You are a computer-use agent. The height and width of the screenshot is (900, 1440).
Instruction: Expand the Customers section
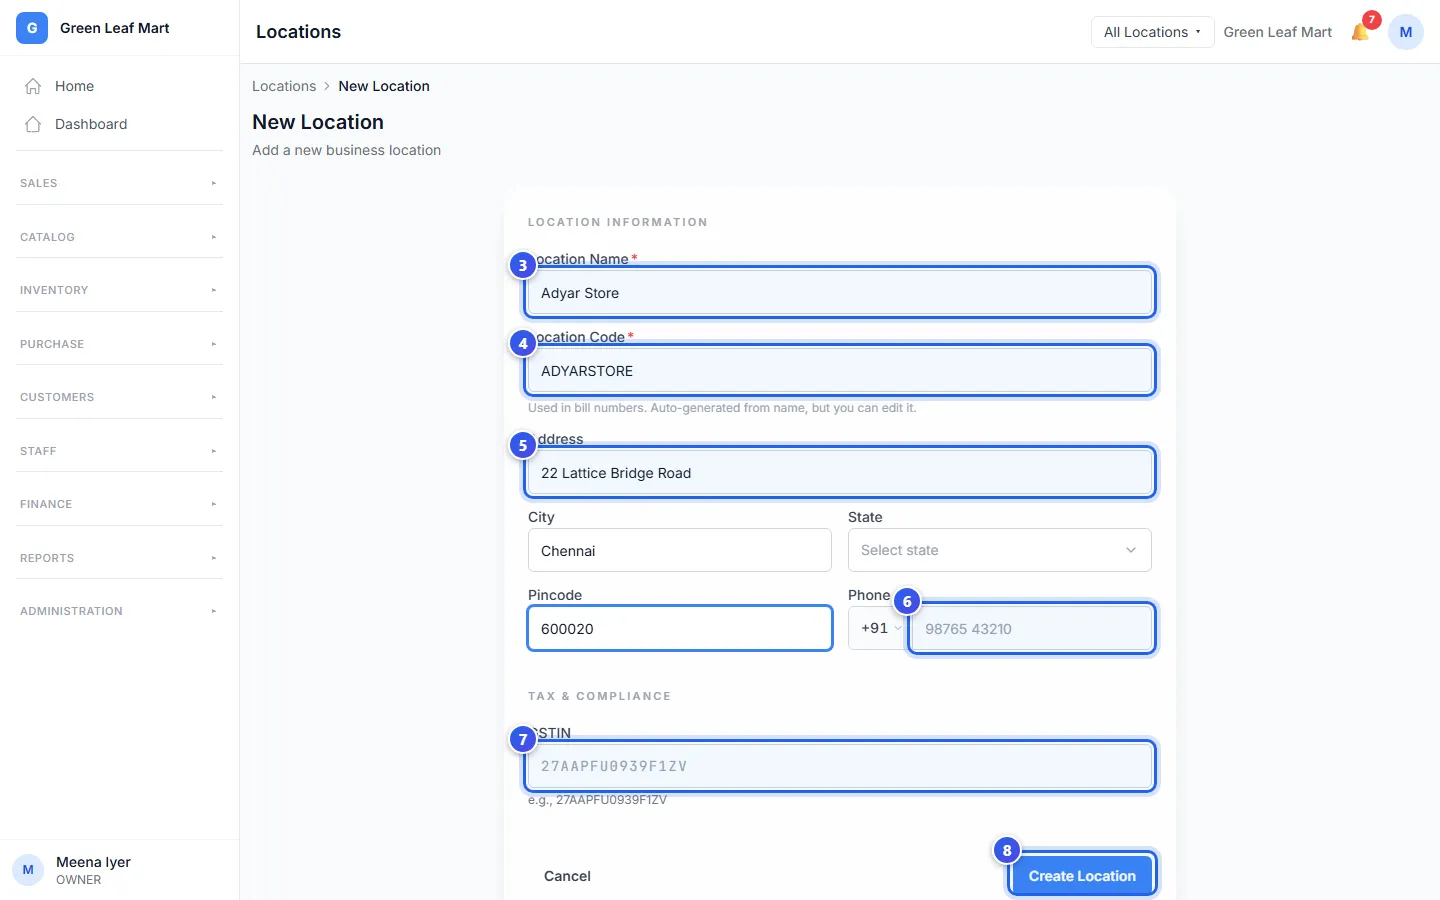point(119,397)
